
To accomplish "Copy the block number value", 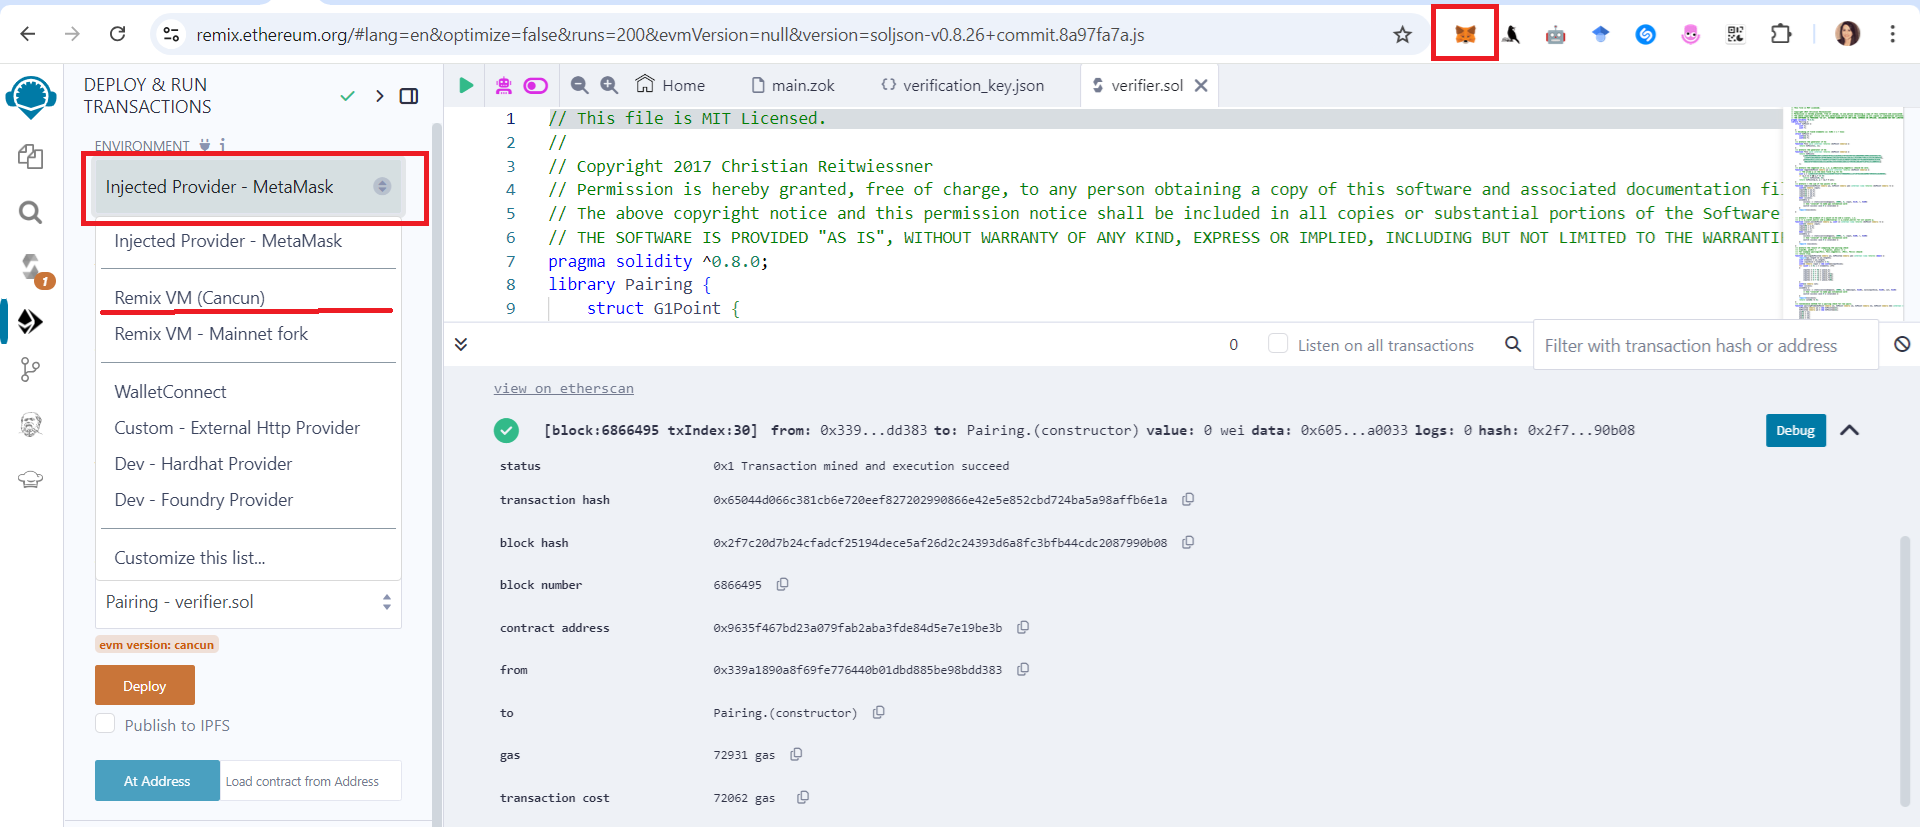I will [x=783, y=584].
